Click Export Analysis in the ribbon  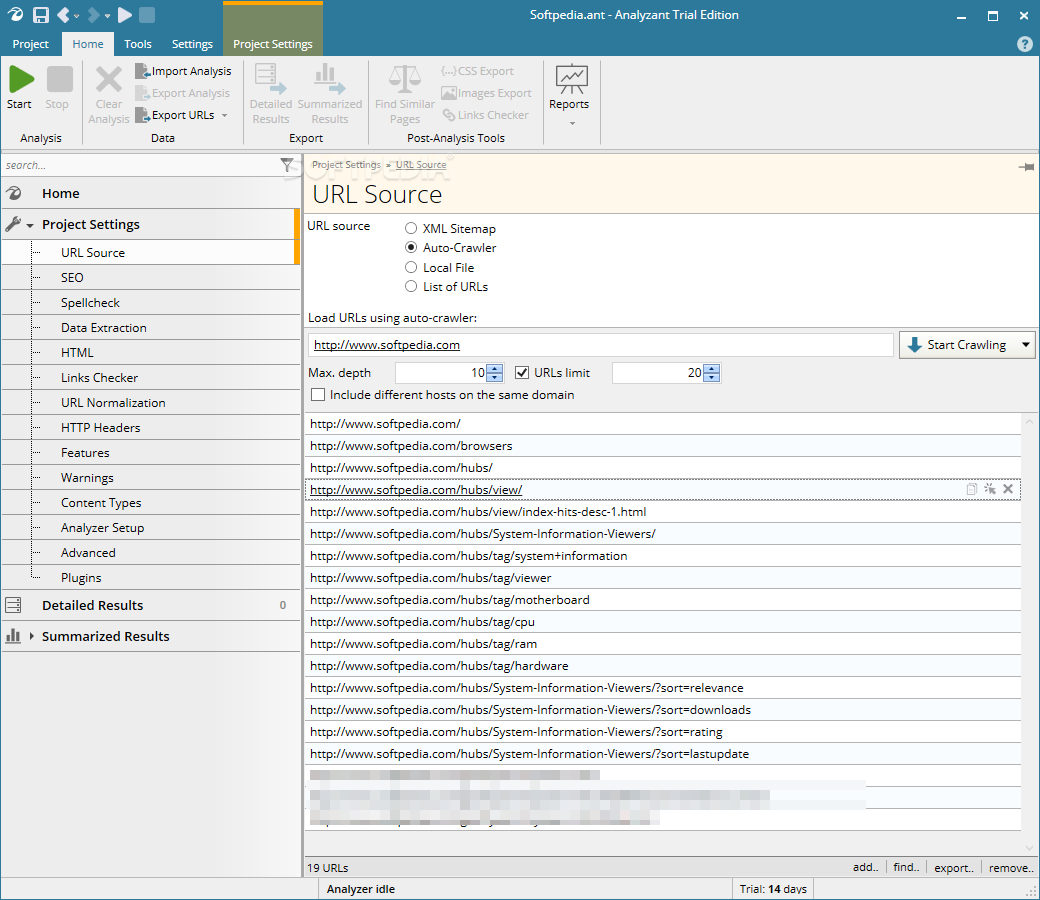click(183, 93)
